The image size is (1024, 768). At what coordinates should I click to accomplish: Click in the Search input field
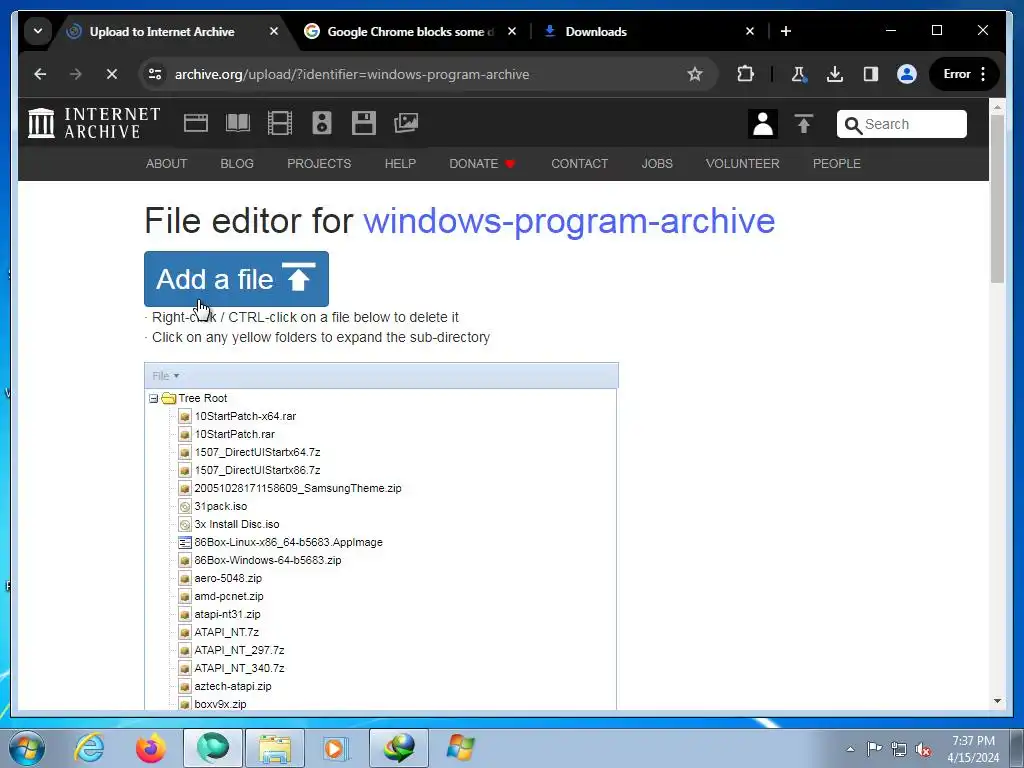(x=902, y=124)
